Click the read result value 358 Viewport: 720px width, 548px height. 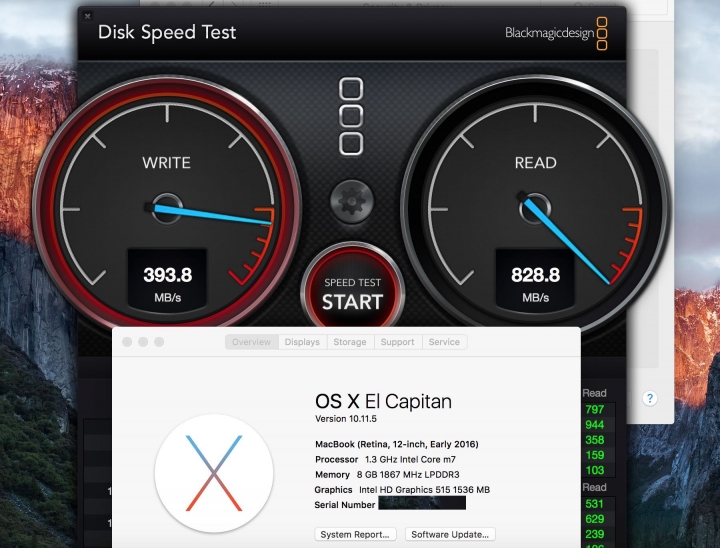click(595, 440)
